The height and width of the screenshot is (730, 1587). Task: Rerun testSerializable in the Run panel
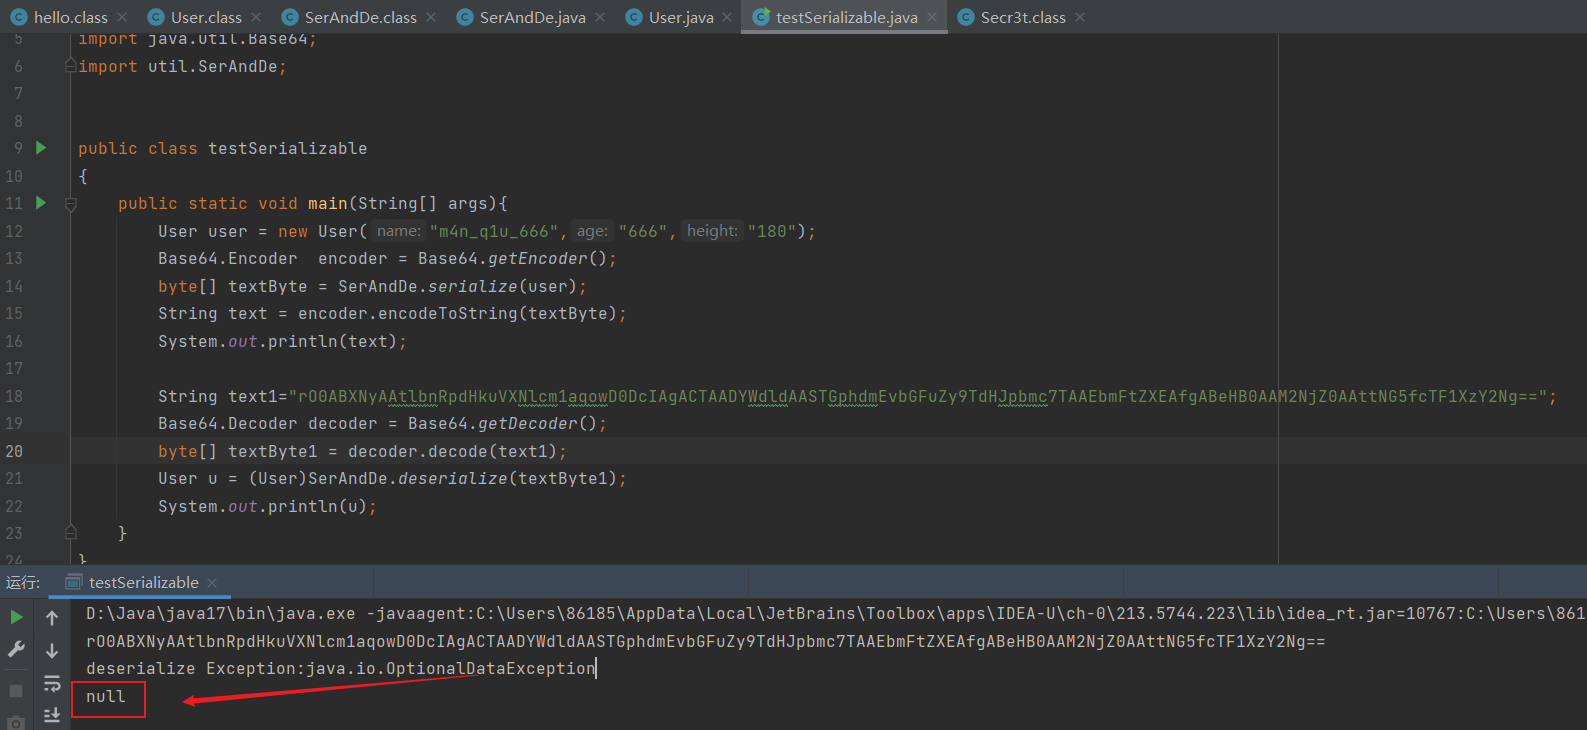16,617
